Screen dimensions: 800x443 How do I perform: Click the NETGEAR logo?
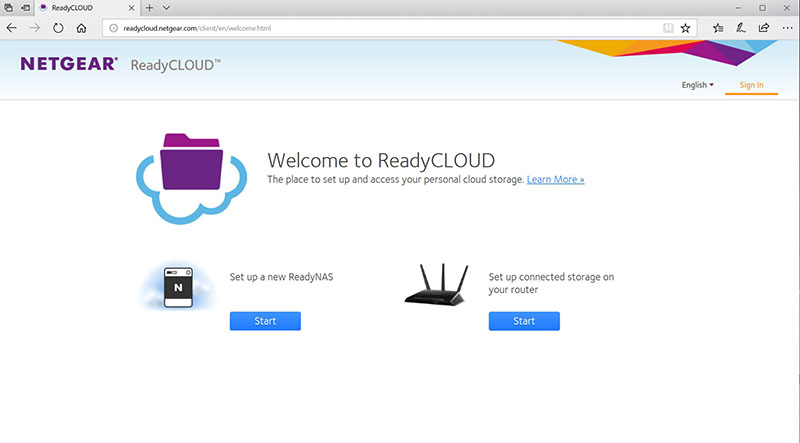[x=69, y=64]
